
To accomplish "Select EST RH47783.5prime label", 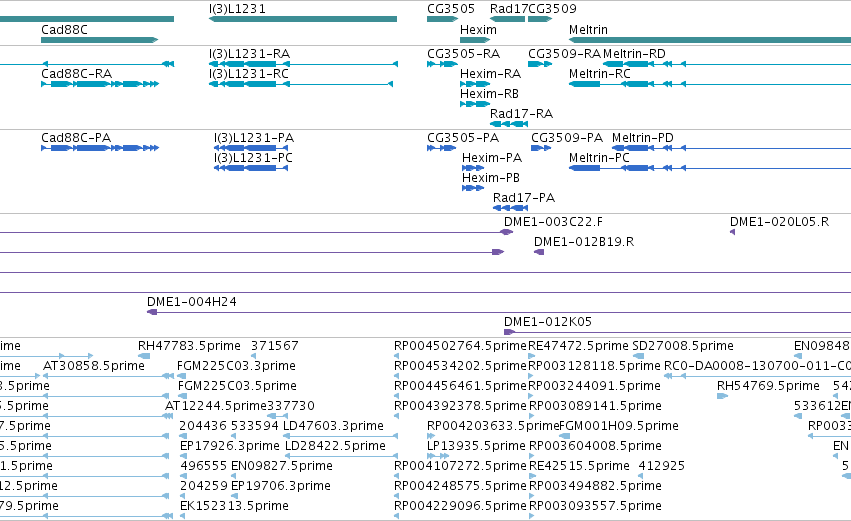I will [189, 346].
